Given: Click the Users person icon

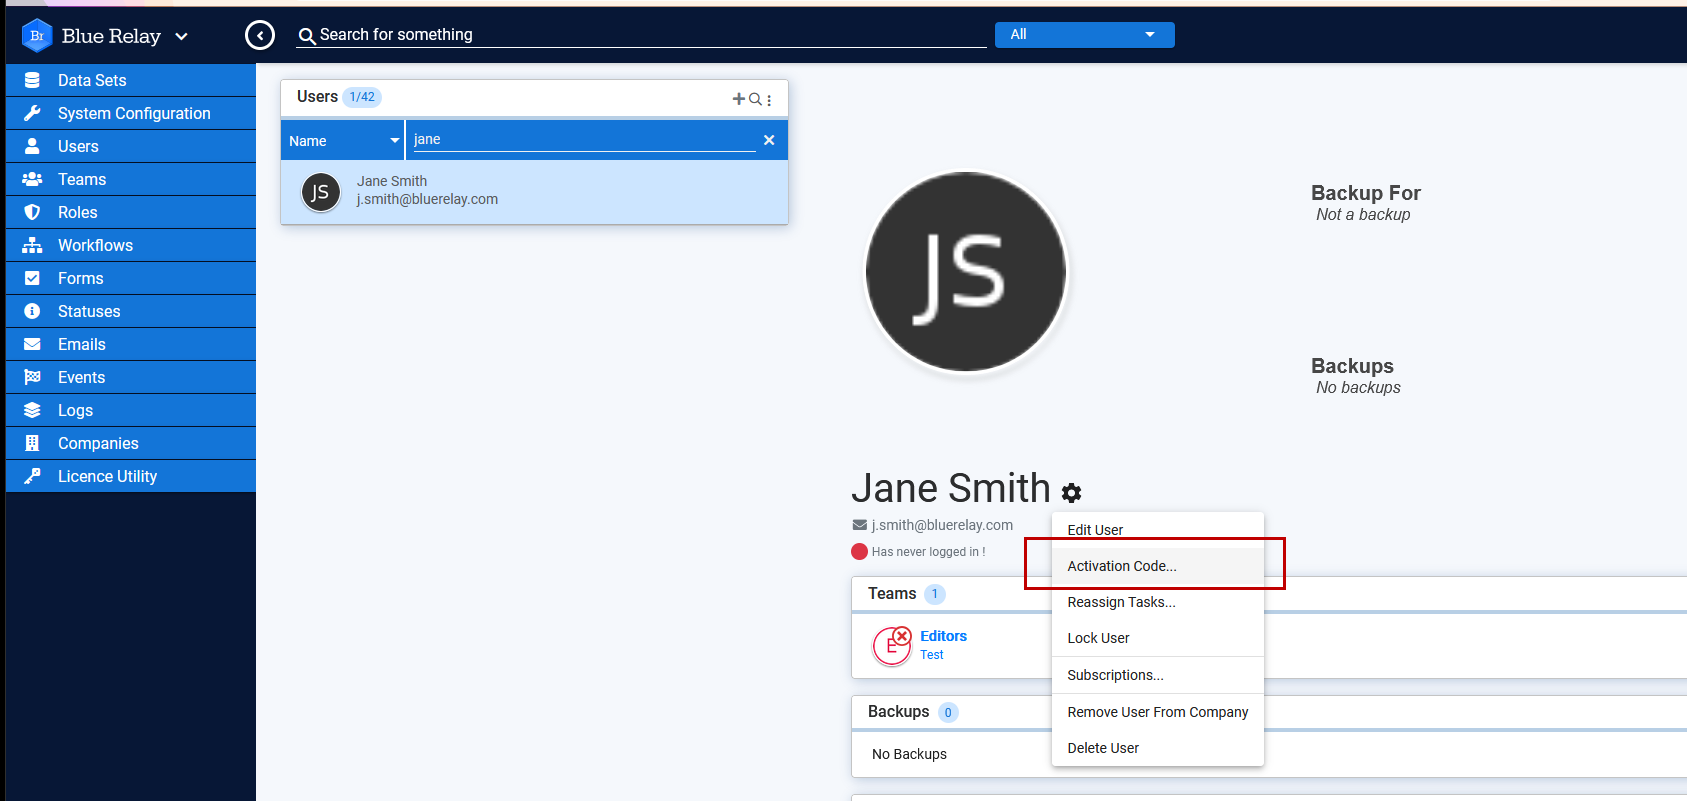Looking at the screenshot, I should click(32, 146).
